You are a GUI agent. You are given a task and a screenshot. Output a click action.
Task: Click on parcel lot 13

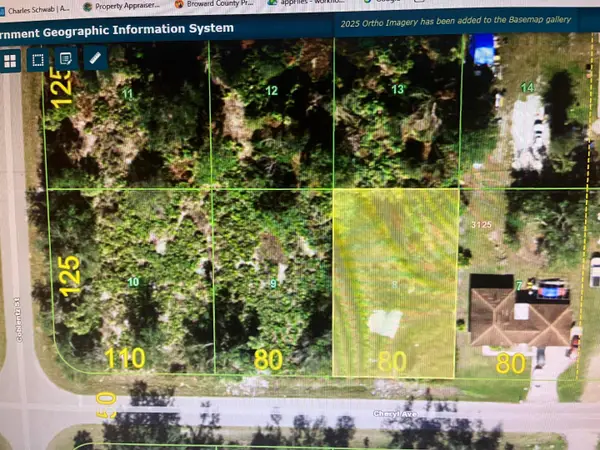397,90
